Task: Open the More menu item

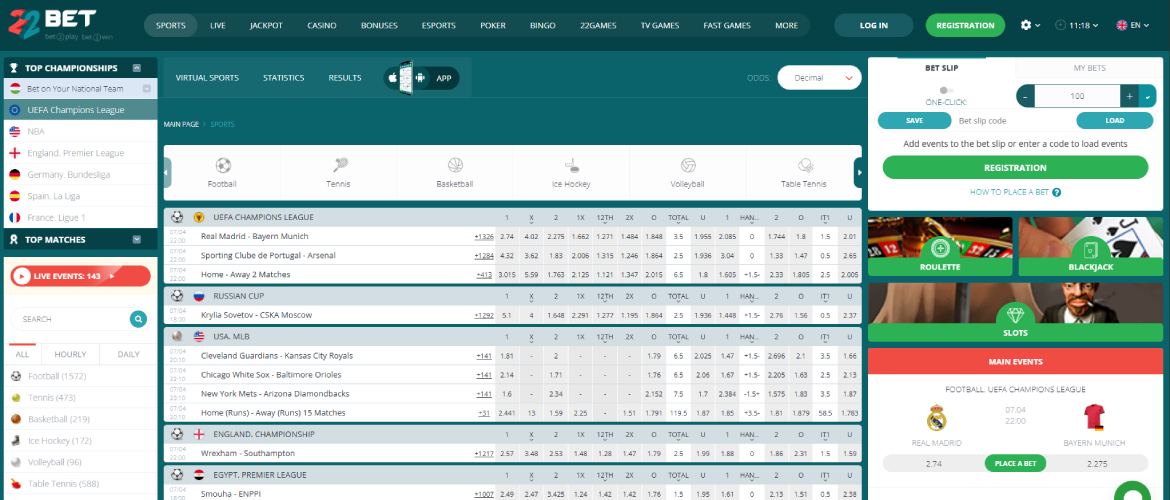Action: (x=786, y=25)
